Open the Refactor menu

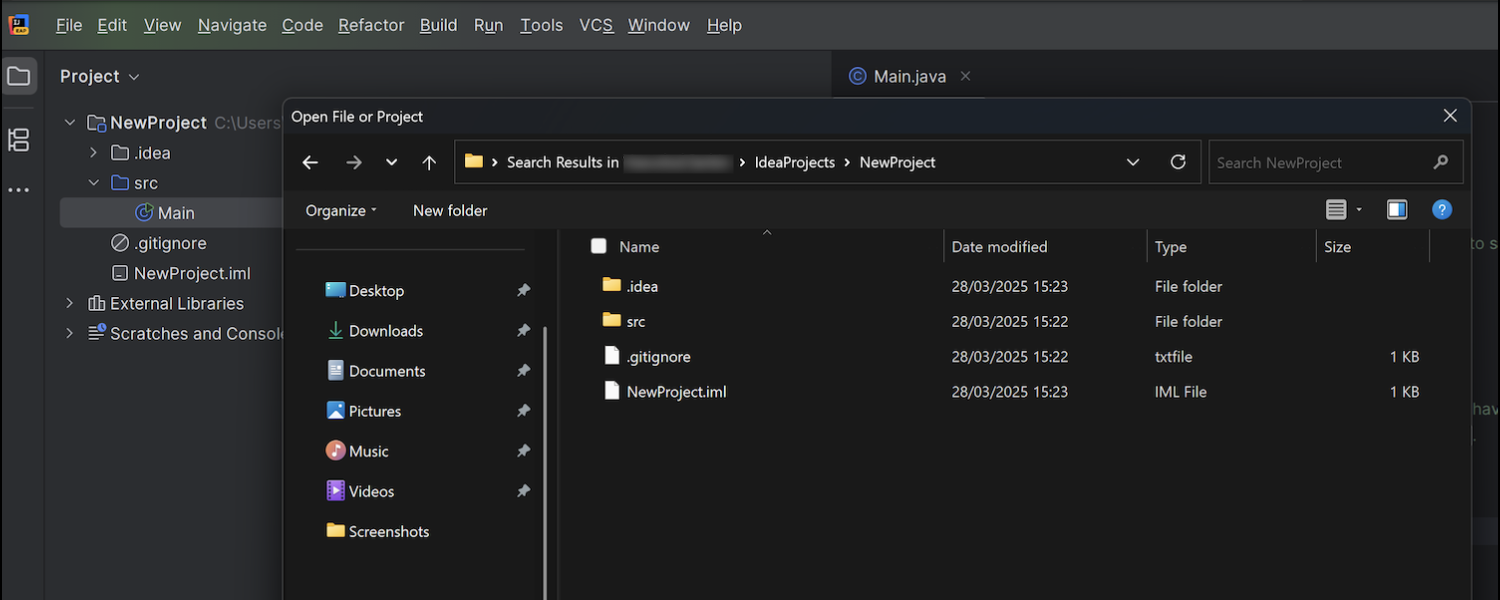[x=371, y=25]
